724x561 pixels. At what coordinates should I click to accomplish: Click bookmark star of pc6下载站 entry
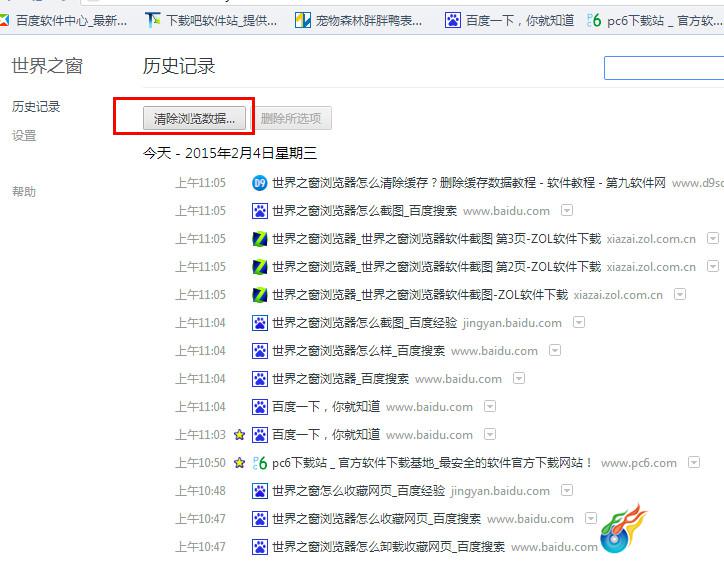239,462
